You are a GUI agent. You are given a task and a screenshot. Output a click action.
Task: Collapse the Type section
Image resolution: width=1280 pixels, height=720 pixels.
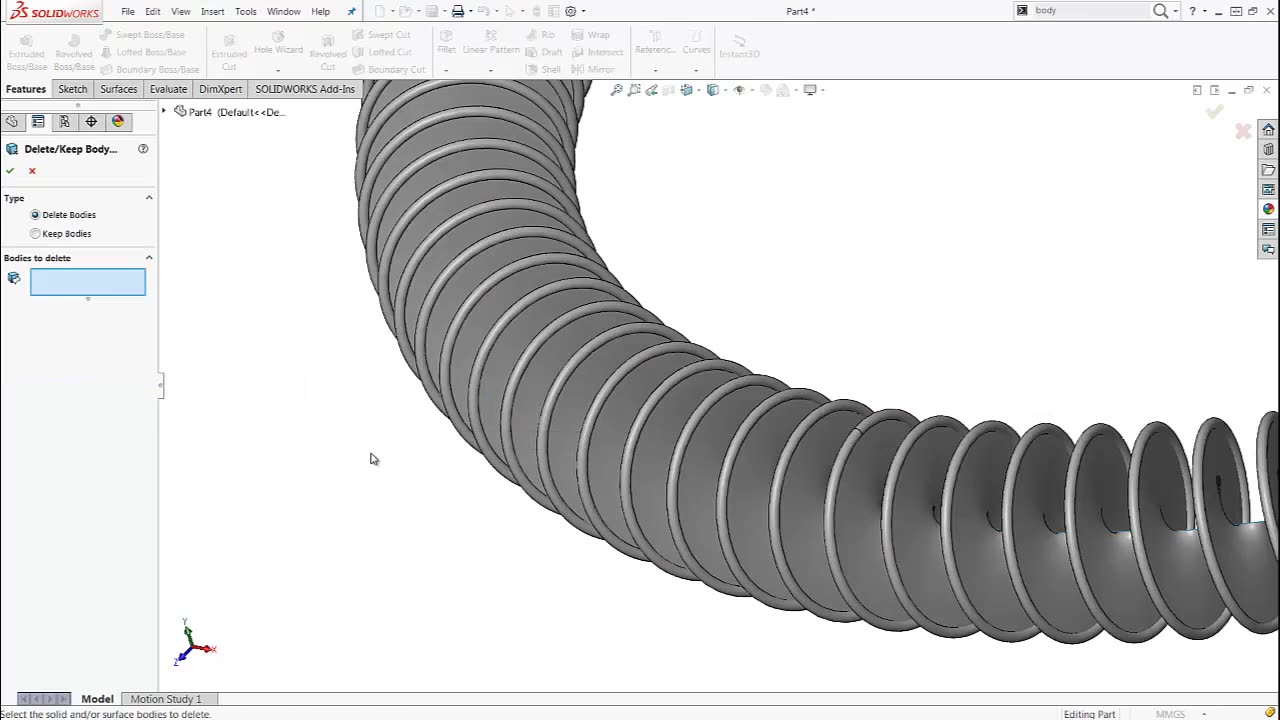[x=149, y=198]
